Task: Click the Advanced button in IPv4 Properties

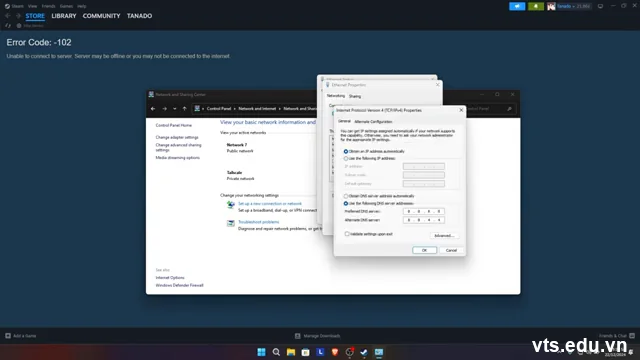Action: [x=444, y=236]
